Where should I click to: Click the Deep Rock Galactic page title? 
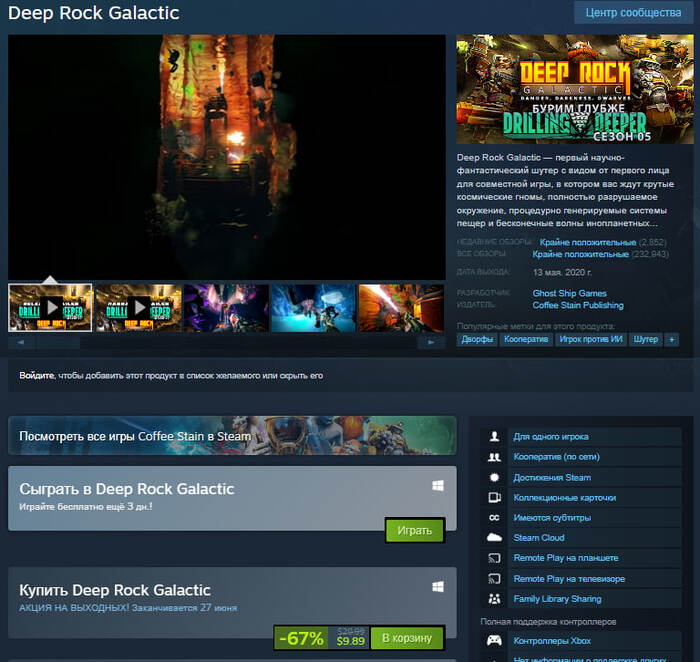[x=94, y=13]
